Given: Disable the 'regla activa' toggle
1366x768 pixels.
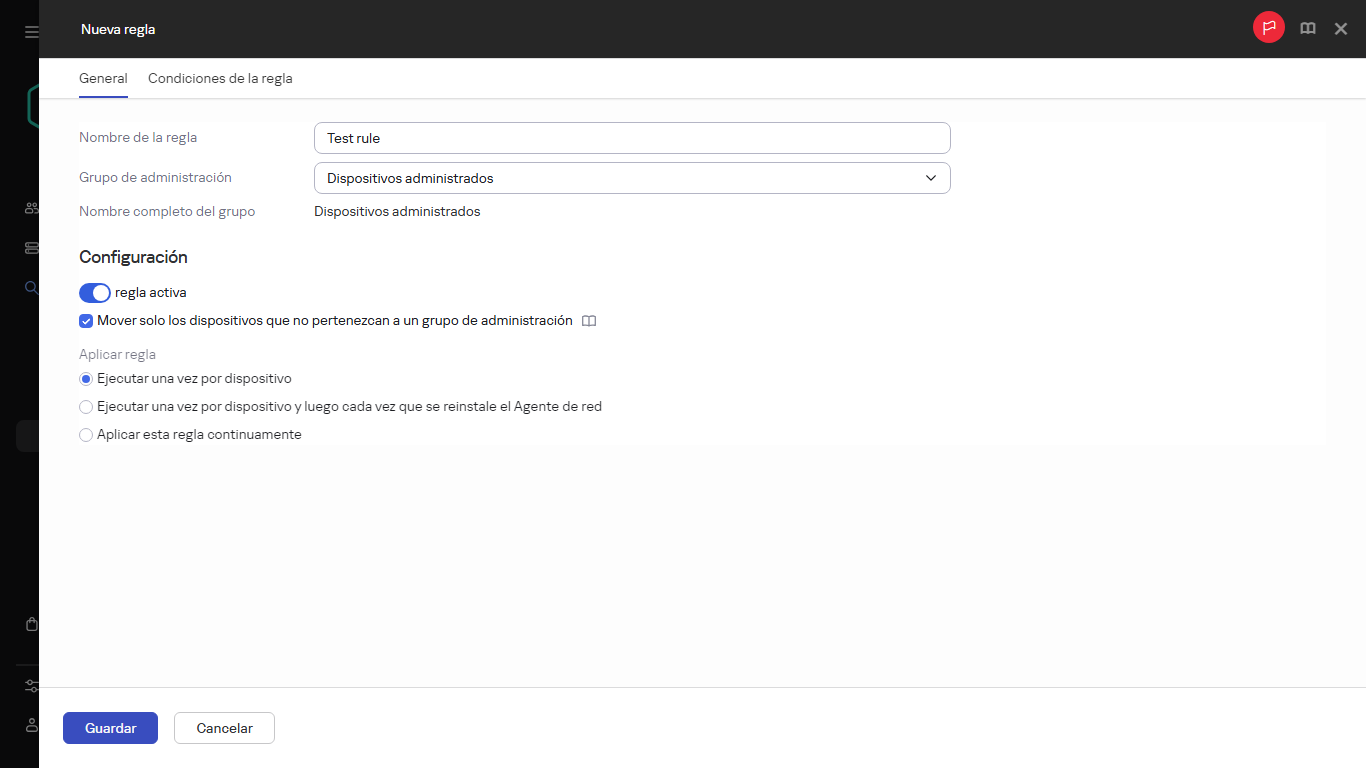Looking at the screenshot, I should pos(94,293).
